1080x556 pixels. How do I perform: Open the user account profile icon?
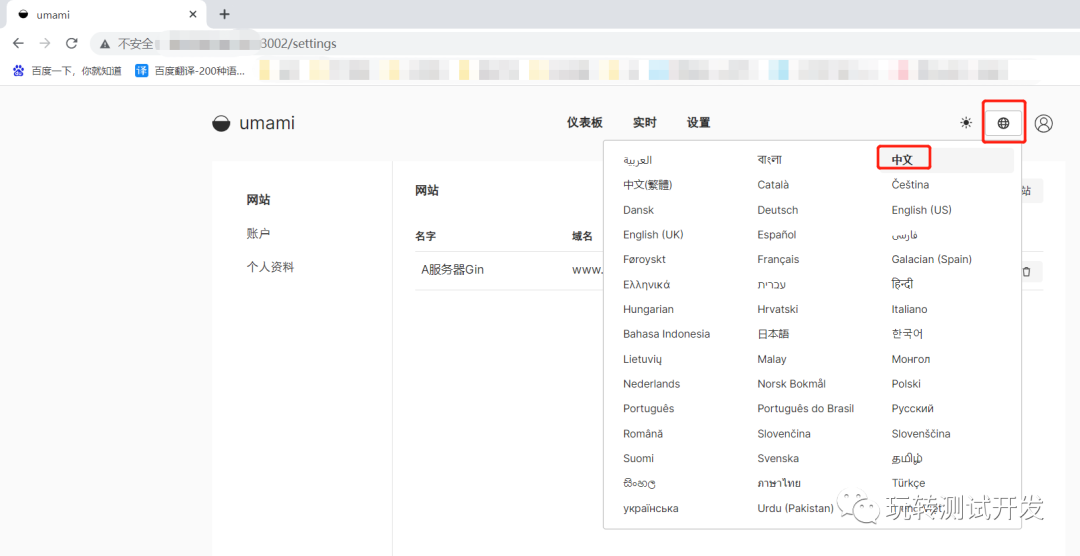coord(1043,123)
